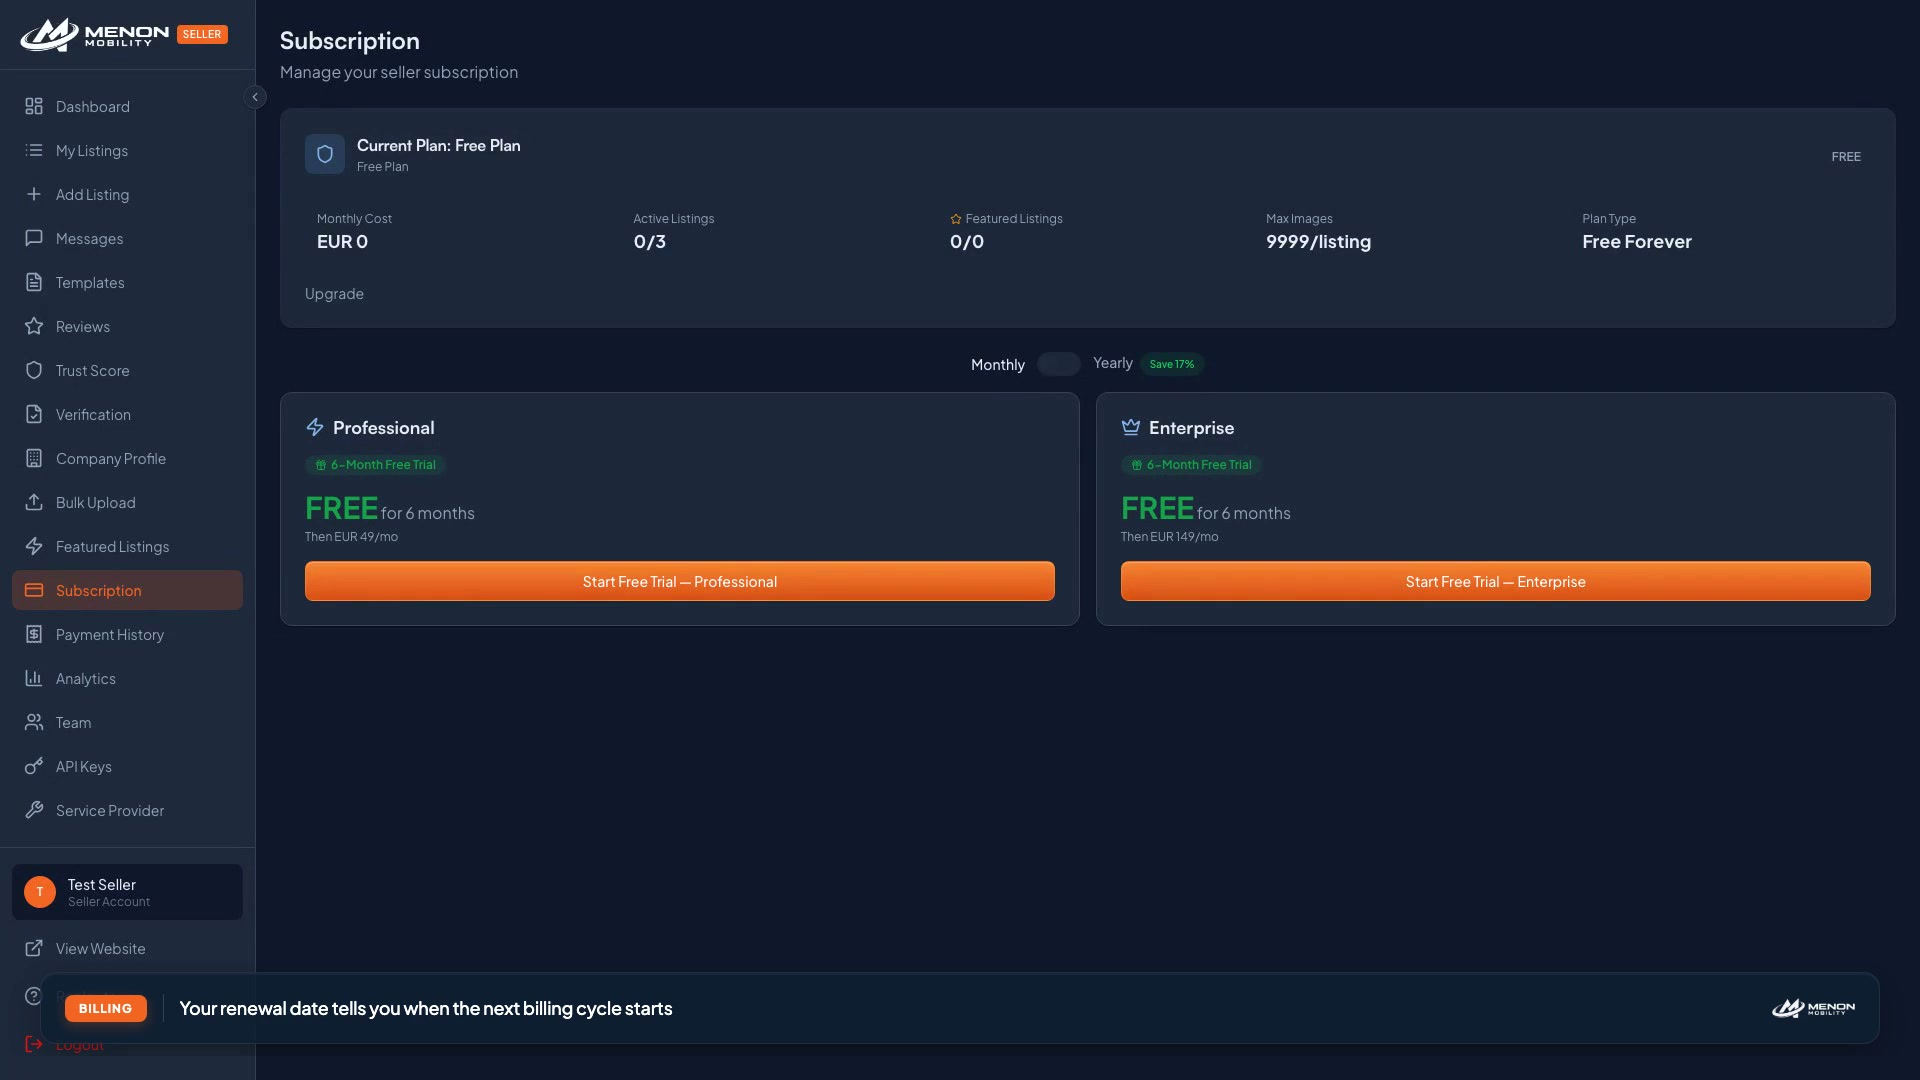
Task: Click the Payment History receipt icon
Action: tap(34, 634)
